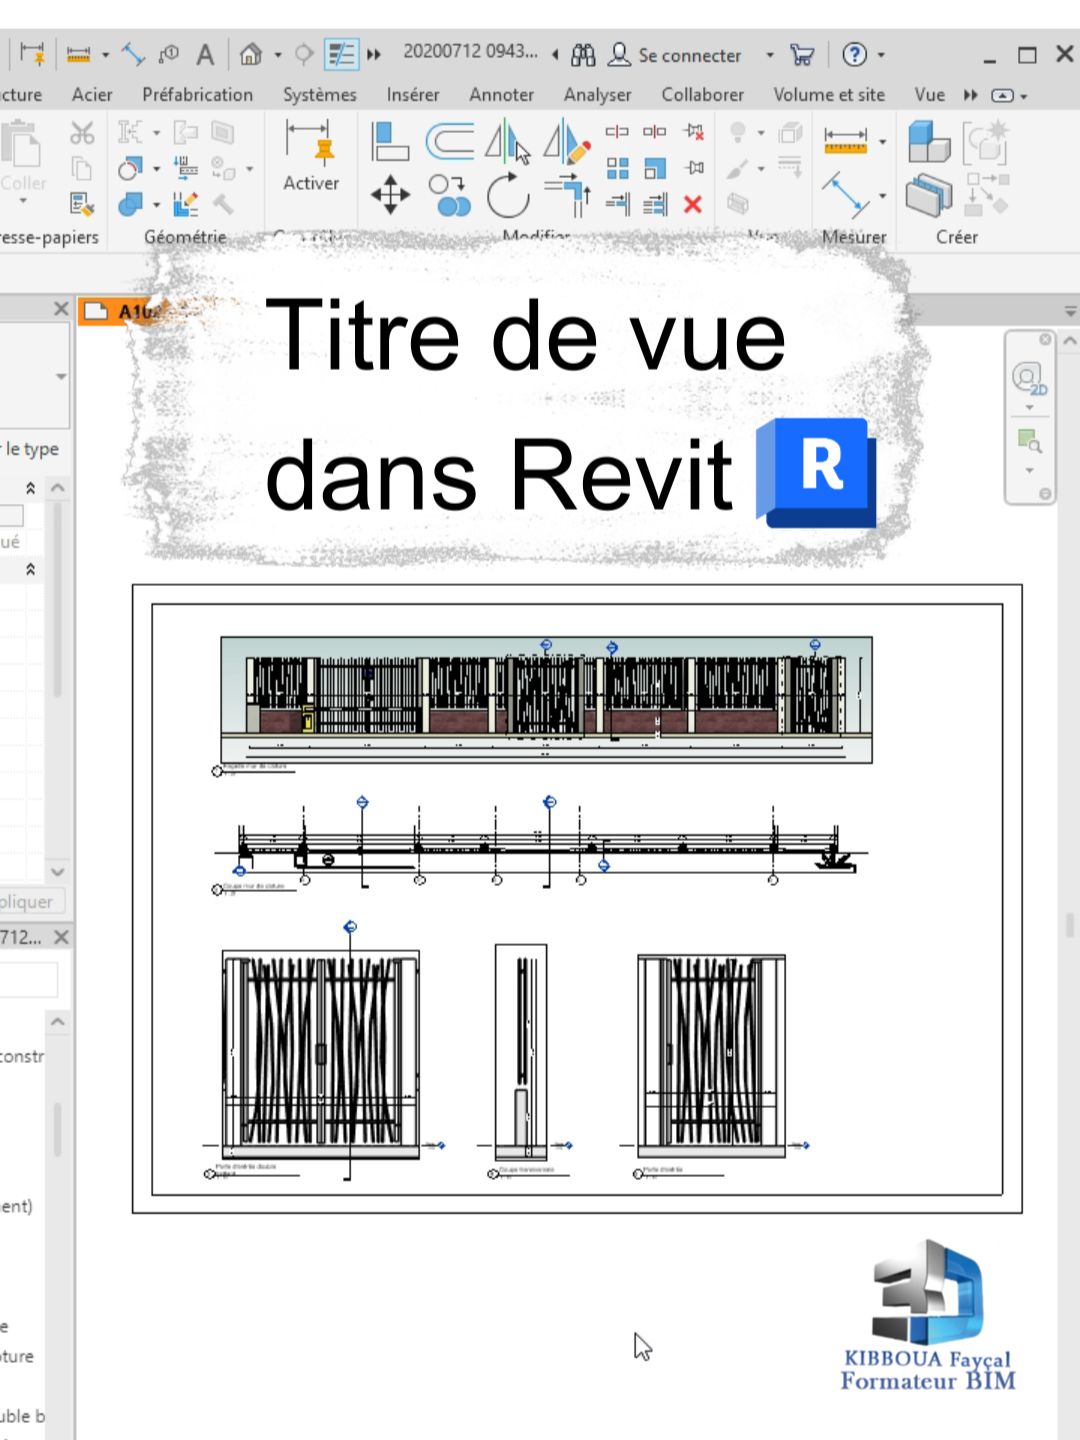Click the Pin tool

pyautogui.click(x=693, y=168)
